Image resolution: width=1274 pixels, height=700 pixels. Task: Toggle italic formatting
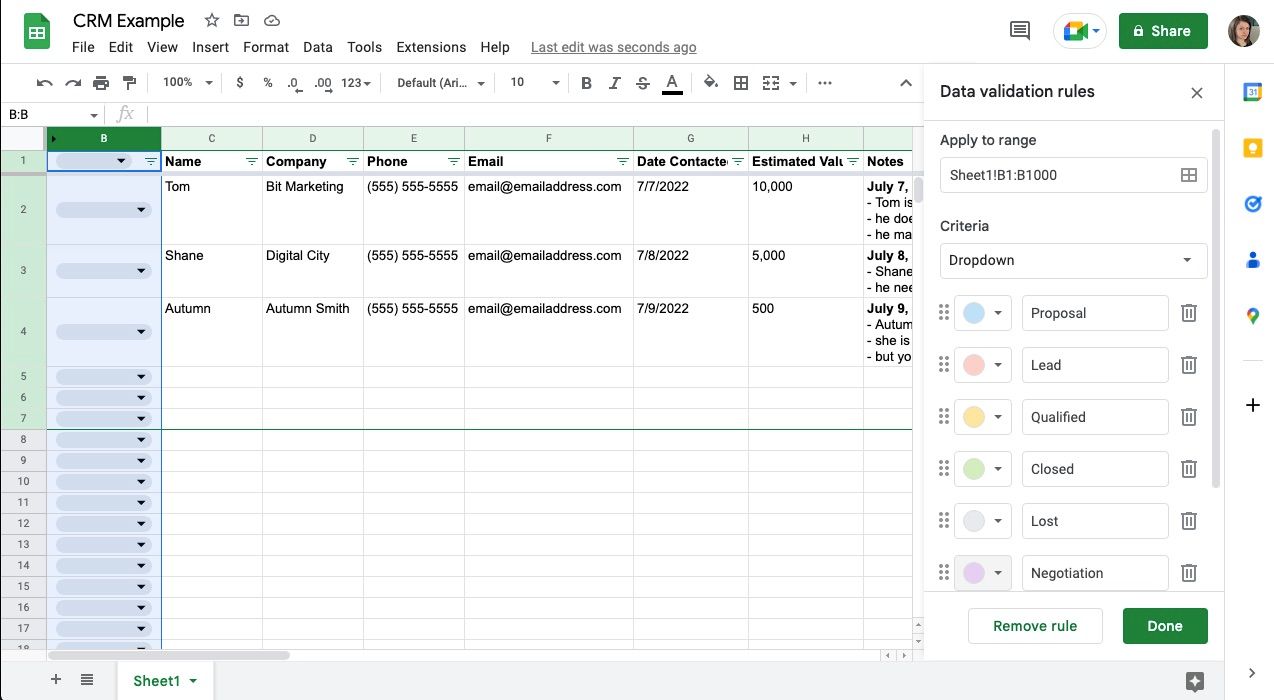coord(614,83)
